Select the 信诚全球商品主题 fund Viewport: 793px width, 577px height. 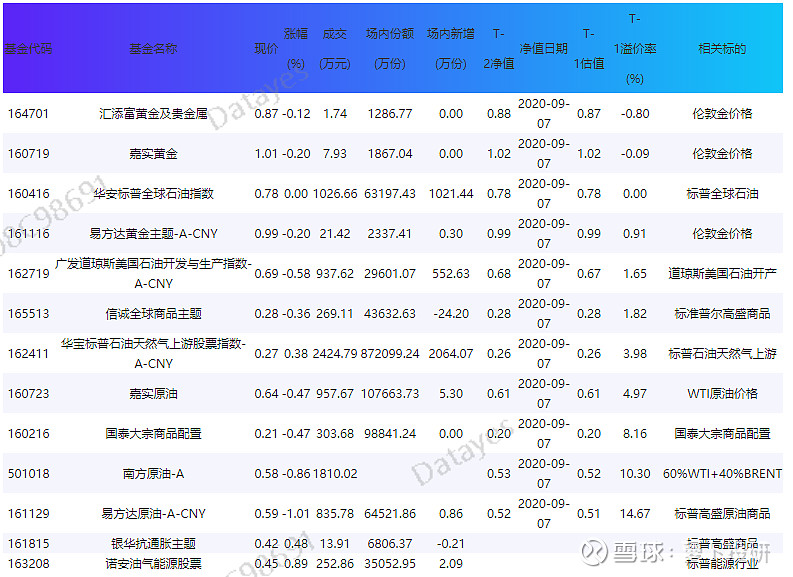tap(153, 314)
